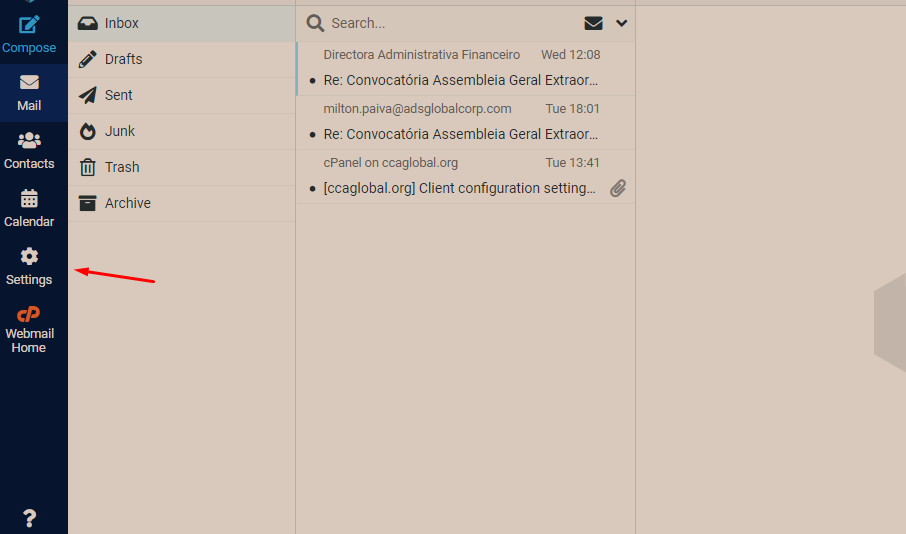Select the Archive folder

[x=182, y=203]
